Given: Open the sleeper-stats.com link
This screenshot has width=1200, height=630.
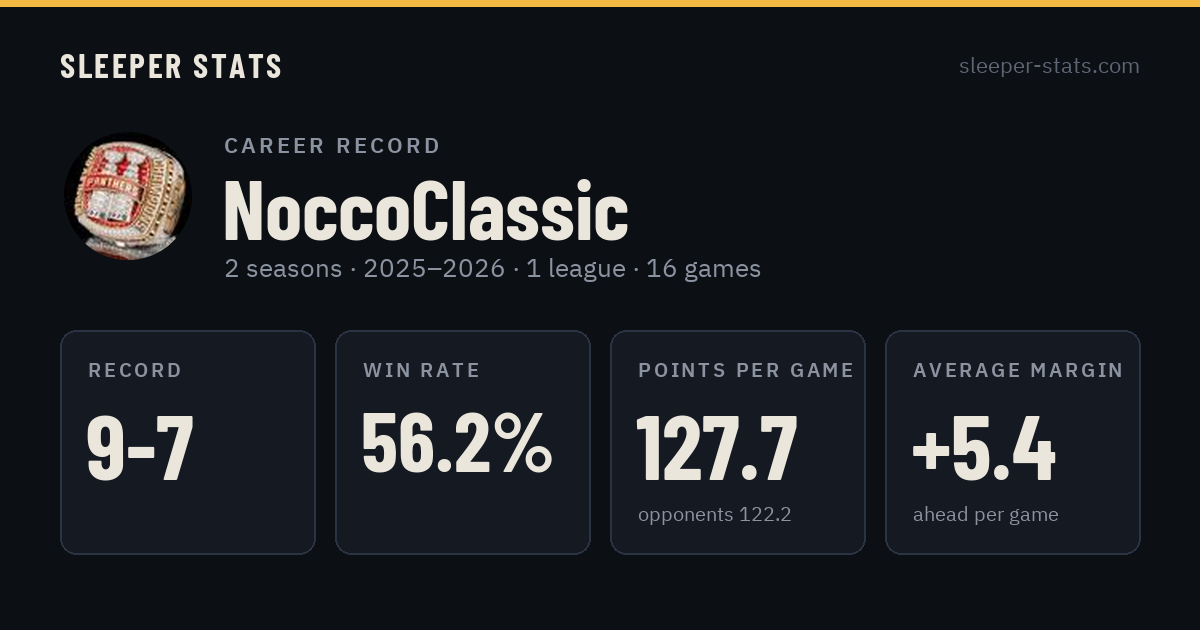Looking at the screenshot, I should (1049, 66).
